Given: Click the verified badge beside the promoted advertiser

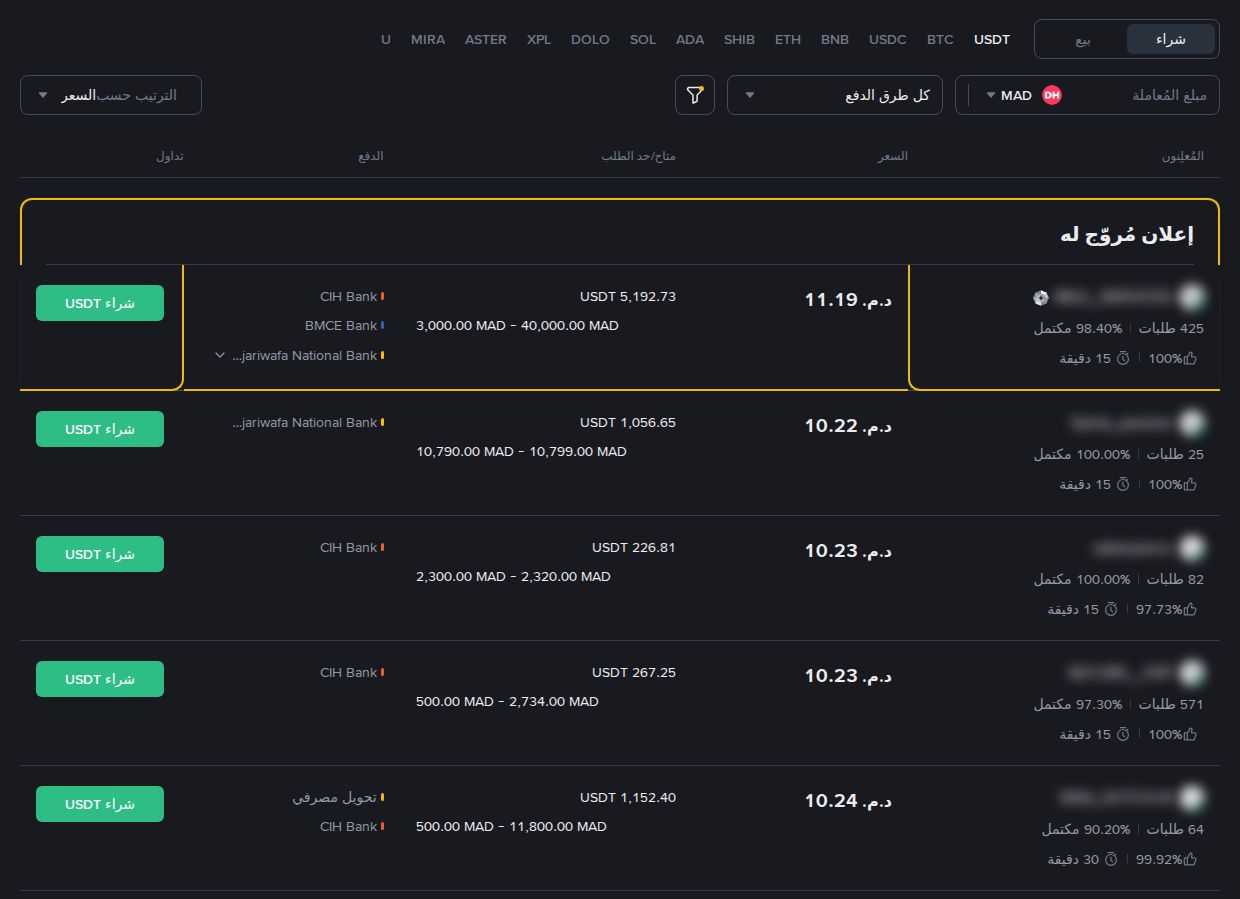Looking at the screenshot, I should [1041, 297].
